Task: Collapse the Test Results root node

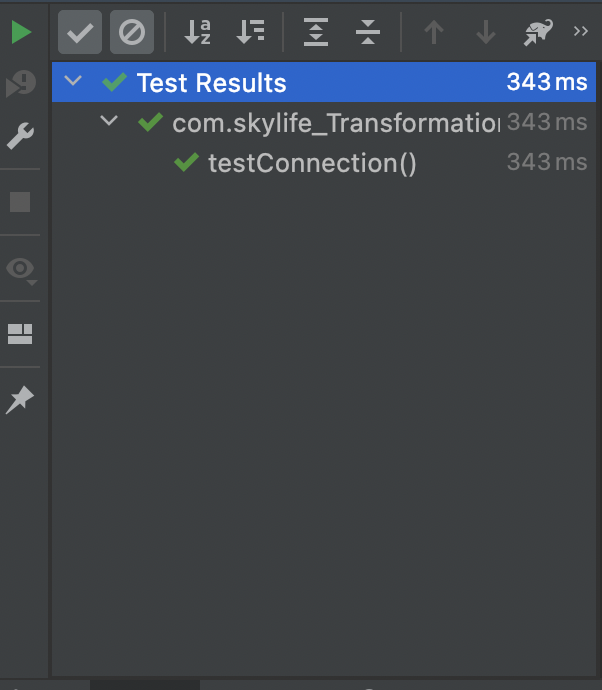Action: pyautogui.click(x=73, y=81)
